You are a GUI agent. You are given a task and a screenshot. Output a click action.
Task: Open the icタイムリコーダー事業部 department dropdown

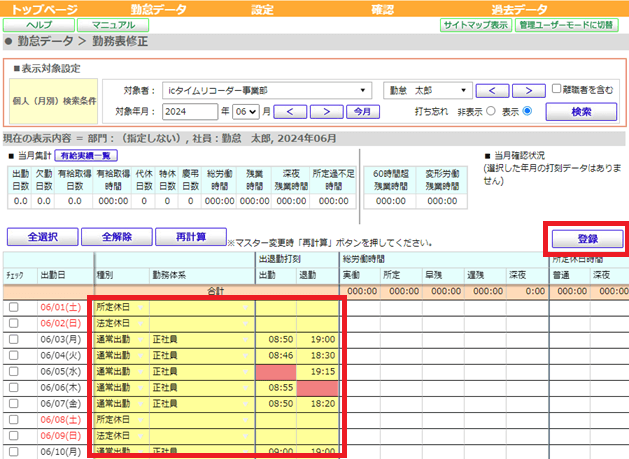click(267, 91)
